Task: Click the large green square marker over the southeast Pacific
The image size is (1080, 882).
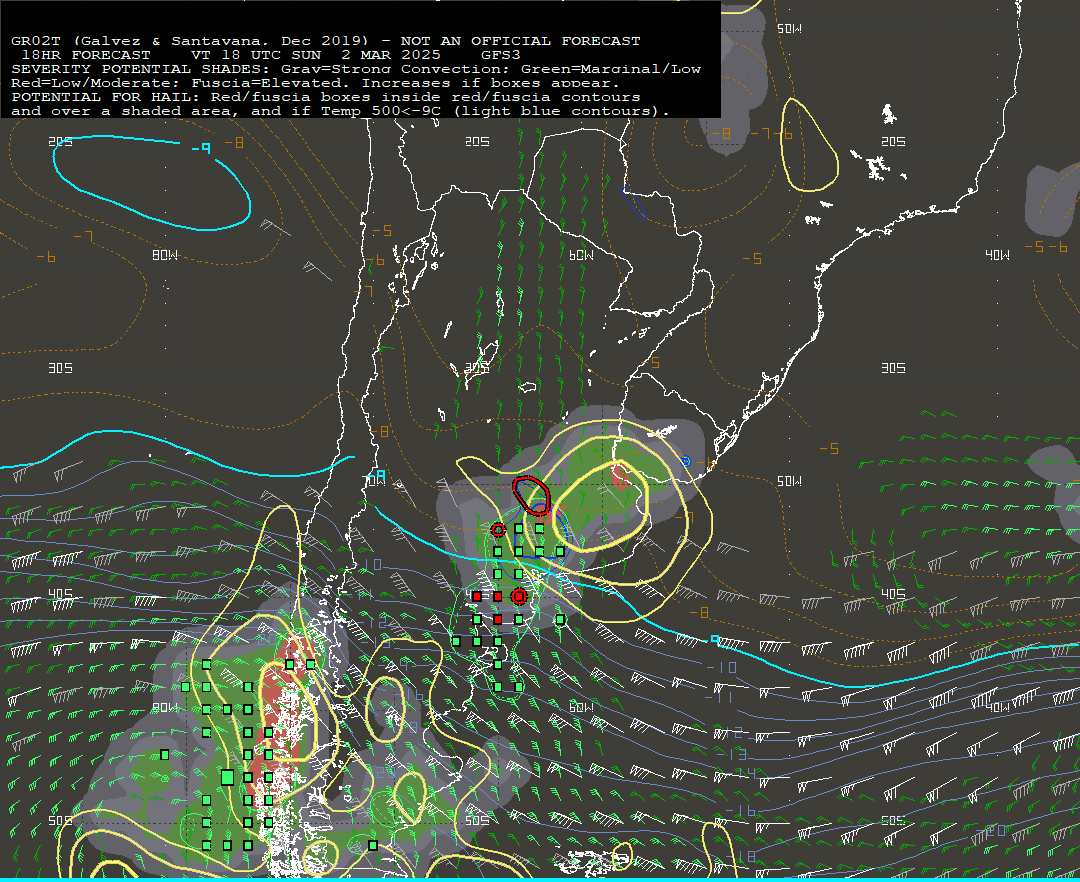Action: click(227, 777)
